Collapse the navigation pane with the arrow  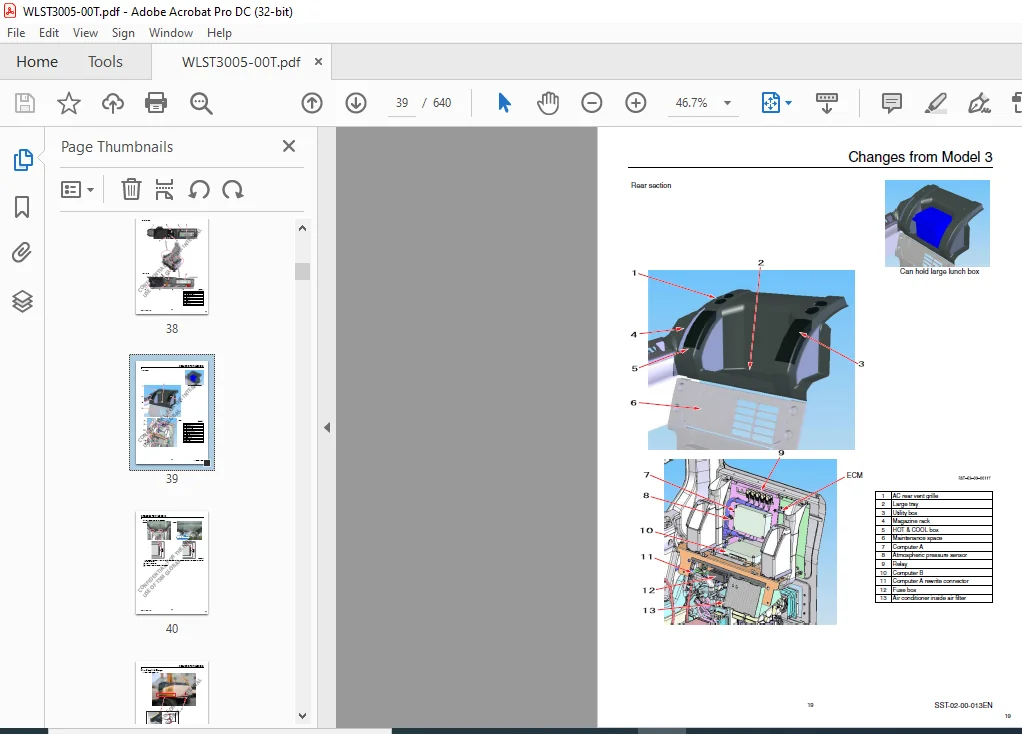pos(327,428)
